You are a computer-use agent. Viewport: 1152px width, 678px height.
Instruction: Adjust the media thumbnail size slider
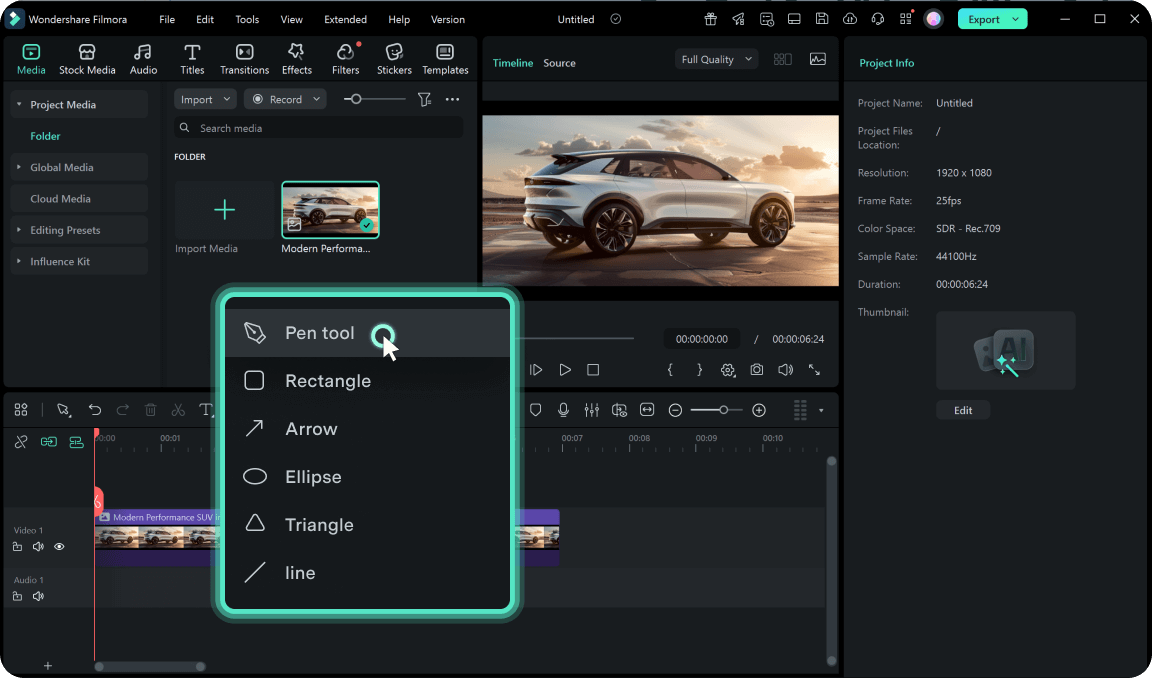356,99
